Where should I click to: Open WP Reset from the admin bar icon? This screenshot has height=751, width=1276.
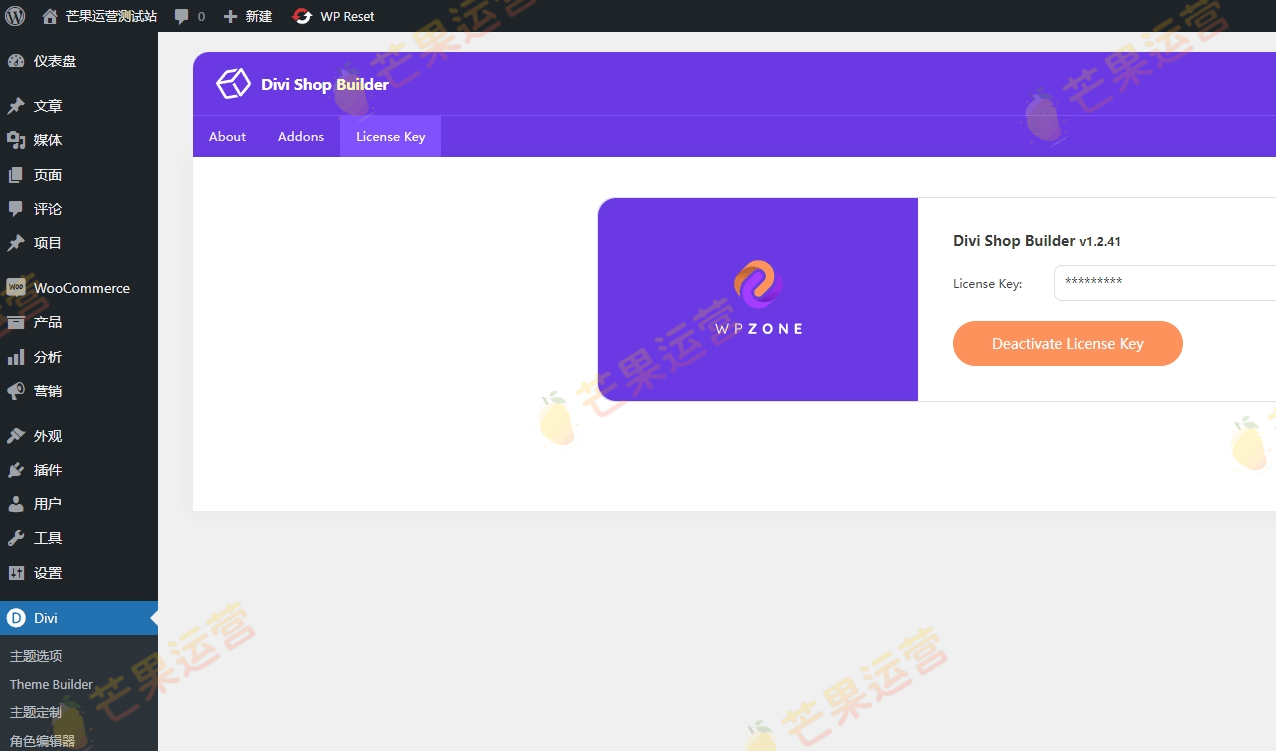pos(301,15)
